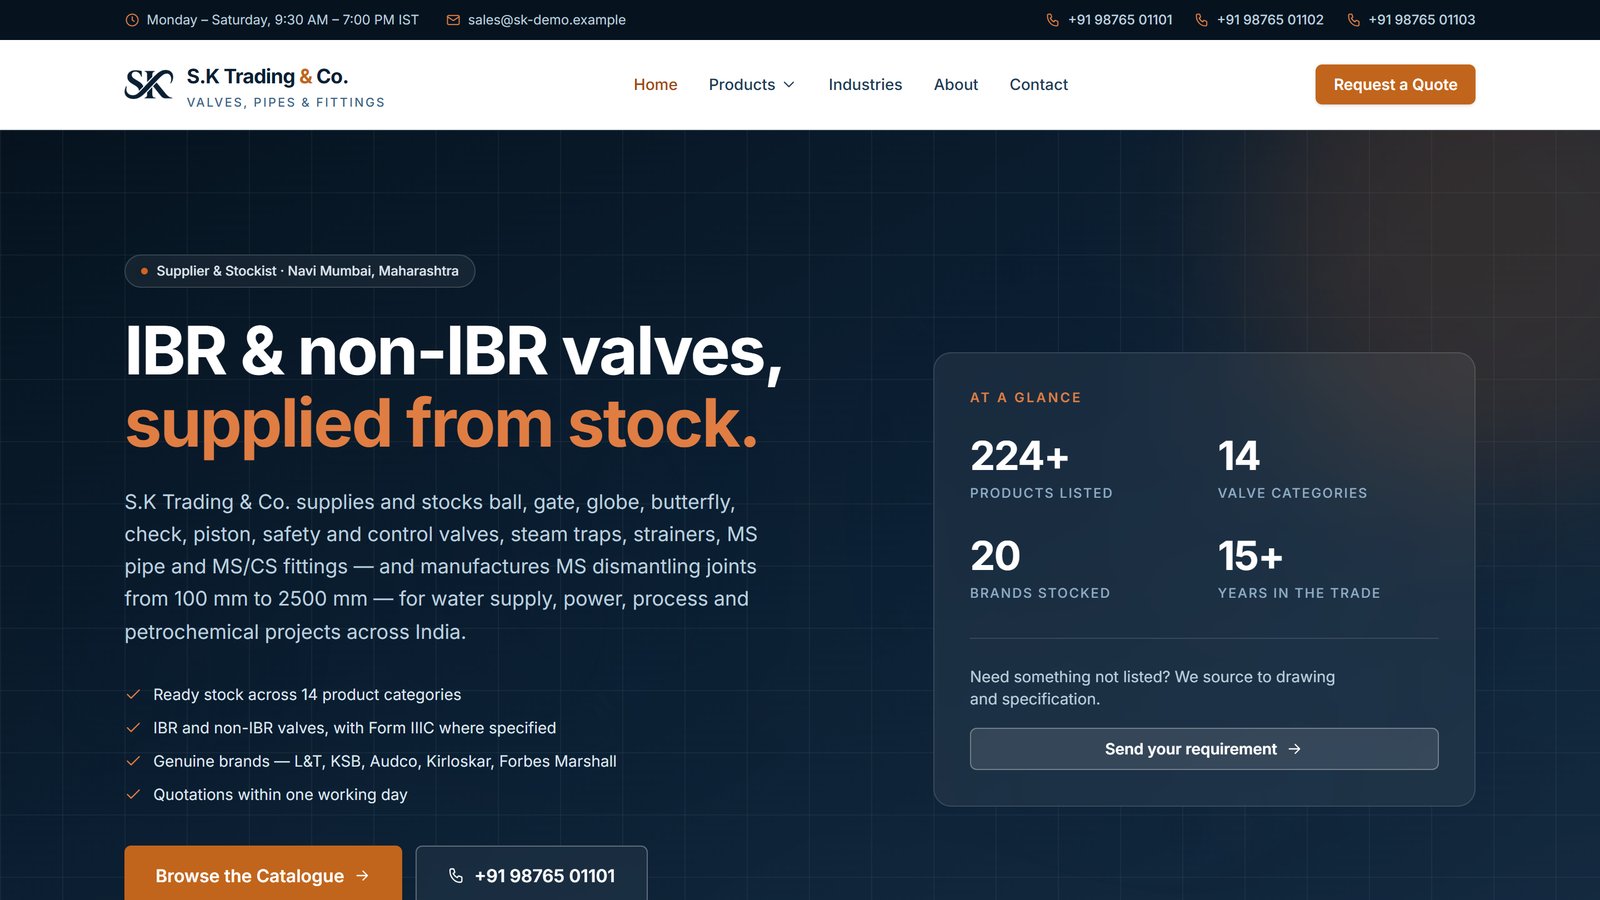1600x900 pixels.
Task: Navigate to the About page
Action: click(x=956, y=85)
